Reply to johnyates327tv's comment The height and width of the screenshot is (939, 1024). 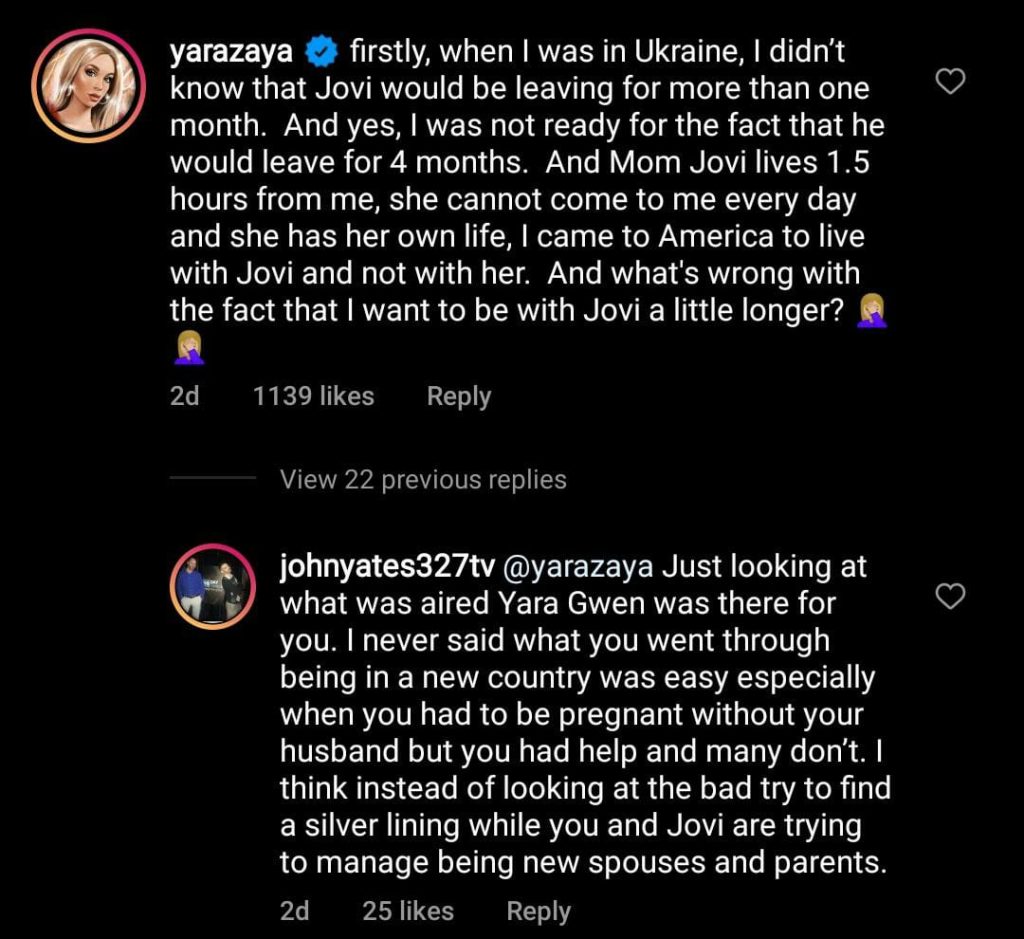pos(538,912)
